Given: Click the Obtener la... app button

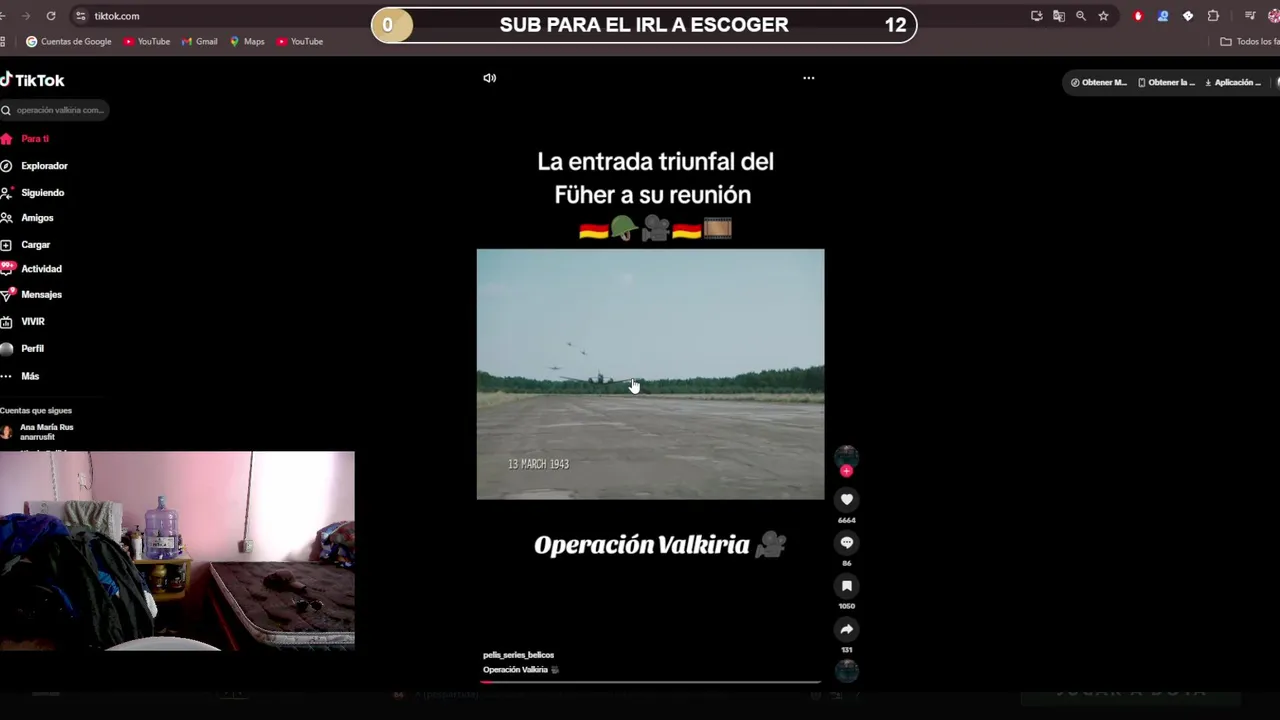Looking at the screenshot, I should pos(1166,83).
